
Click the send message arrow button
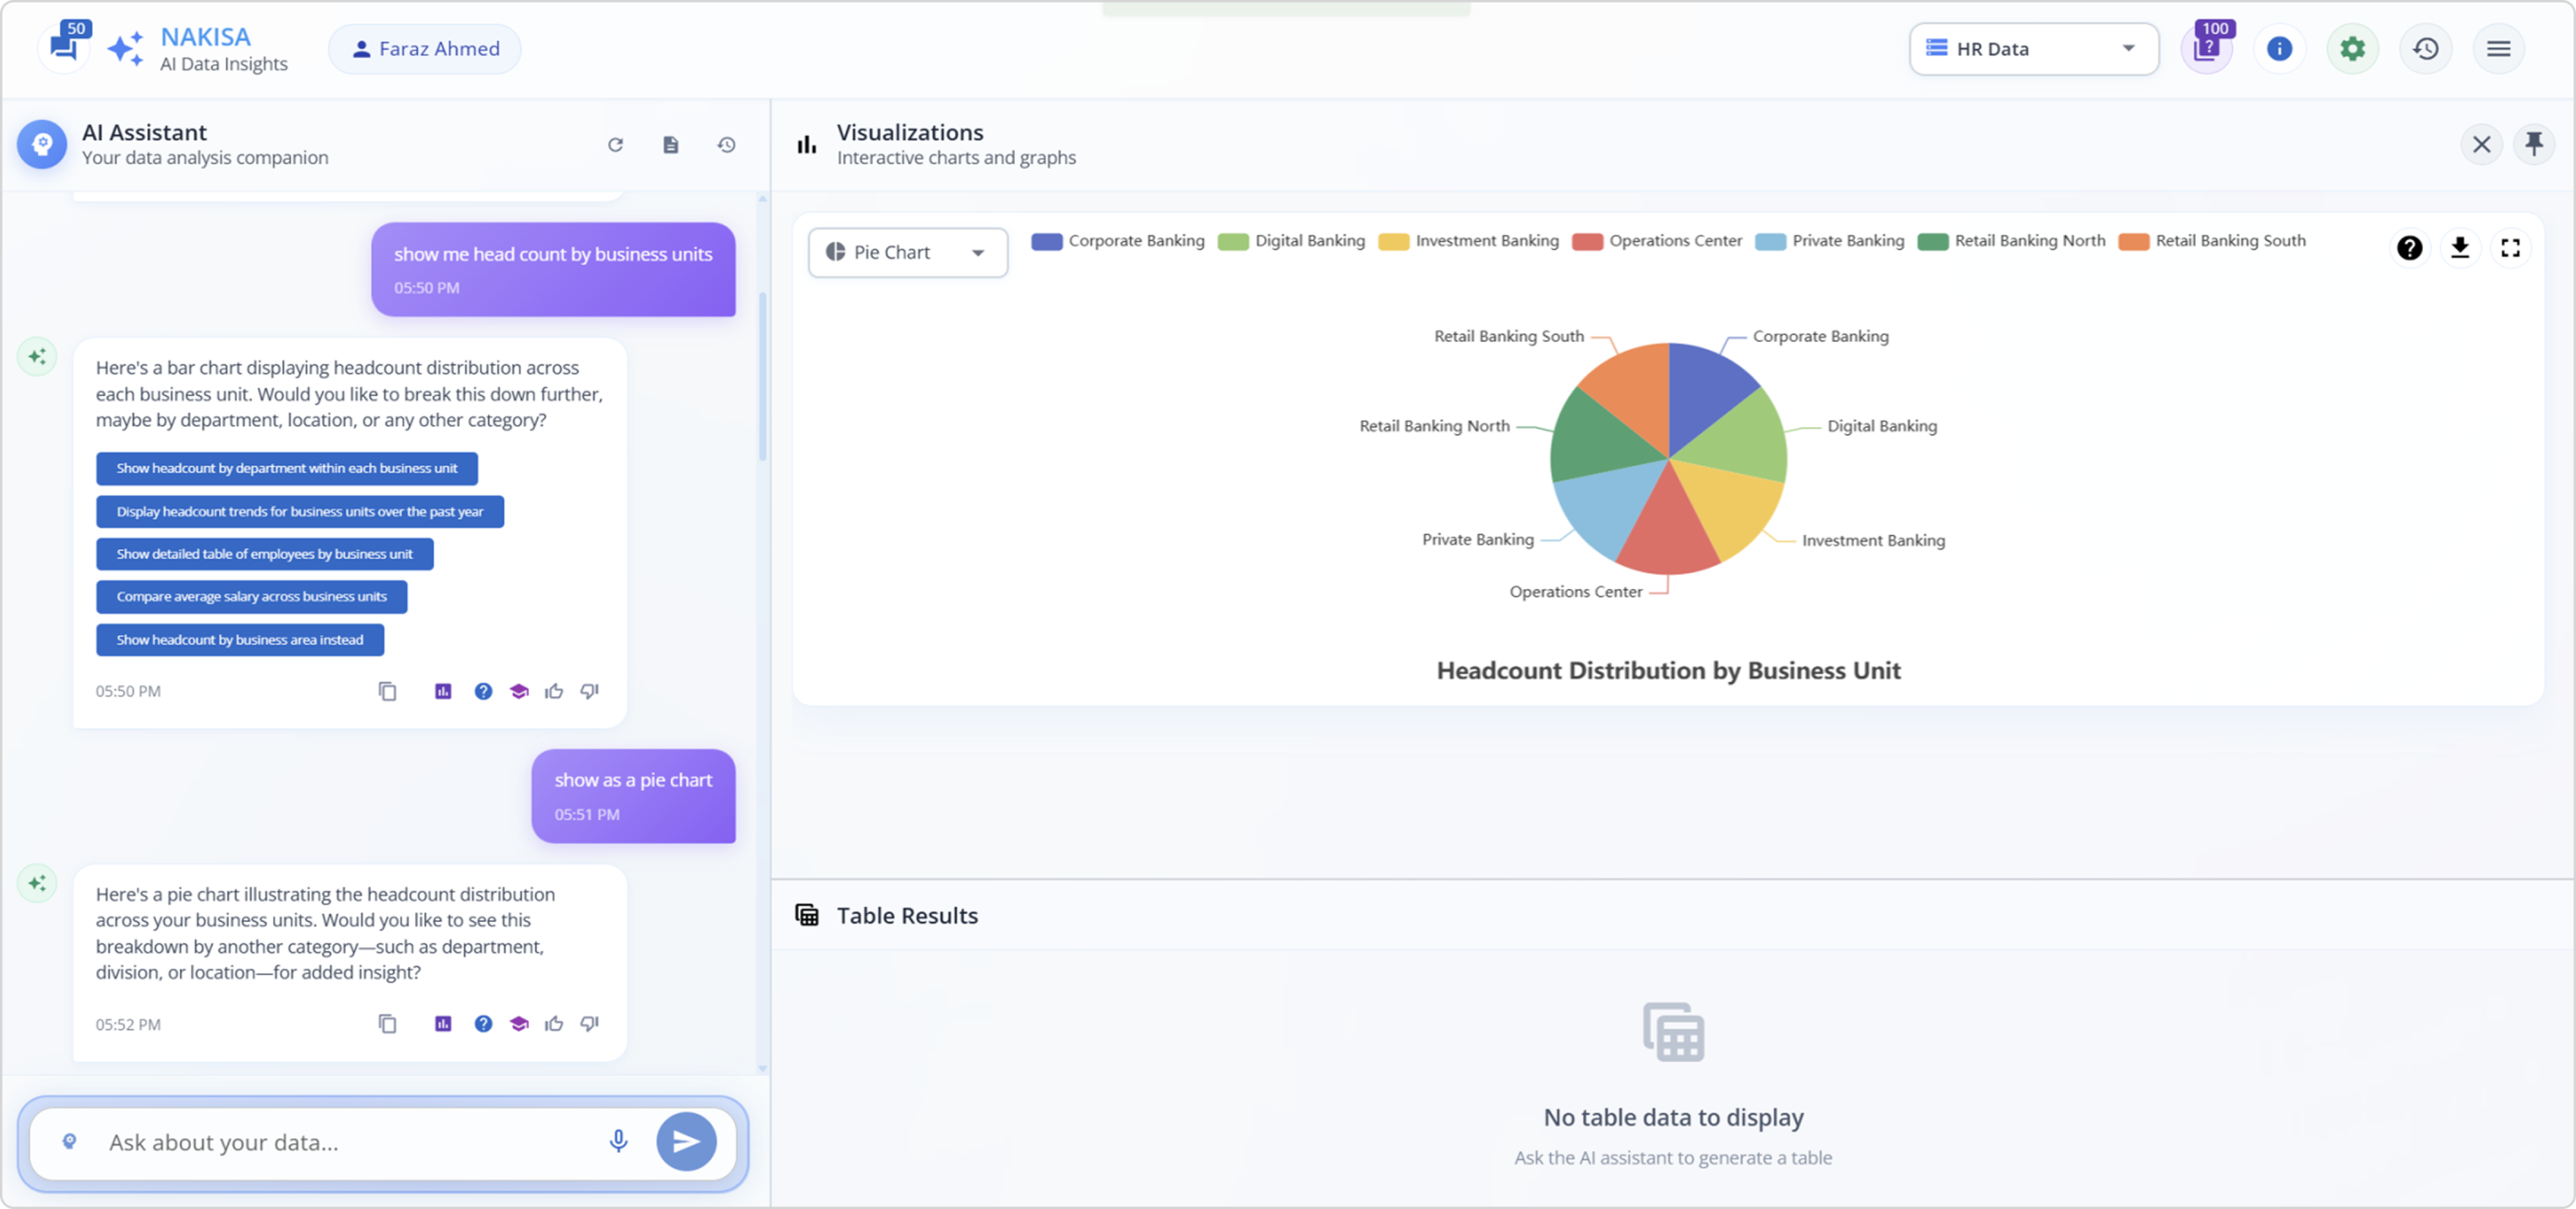point(686,1141)
